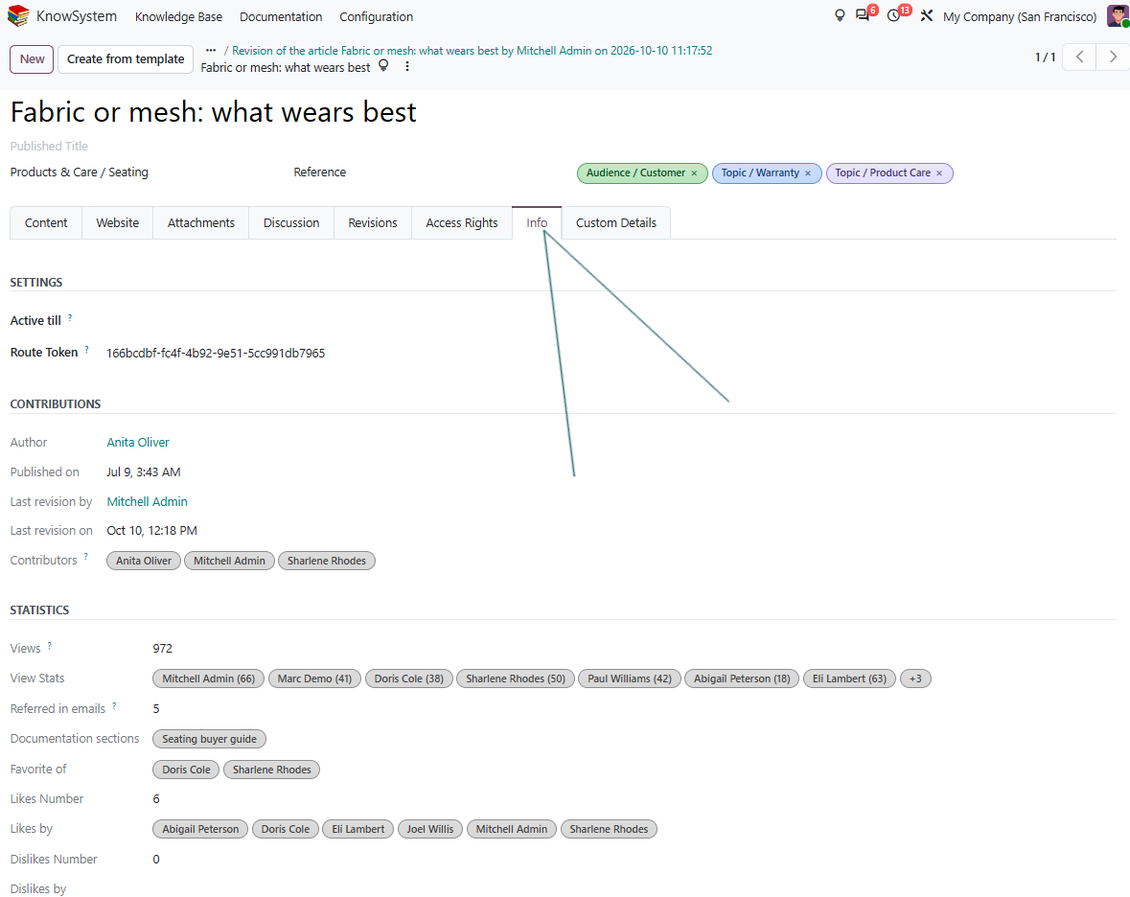Open the lightbulb icon in the top bar
The width and height of the screenshot is (1130, 897).
point(840,16)
